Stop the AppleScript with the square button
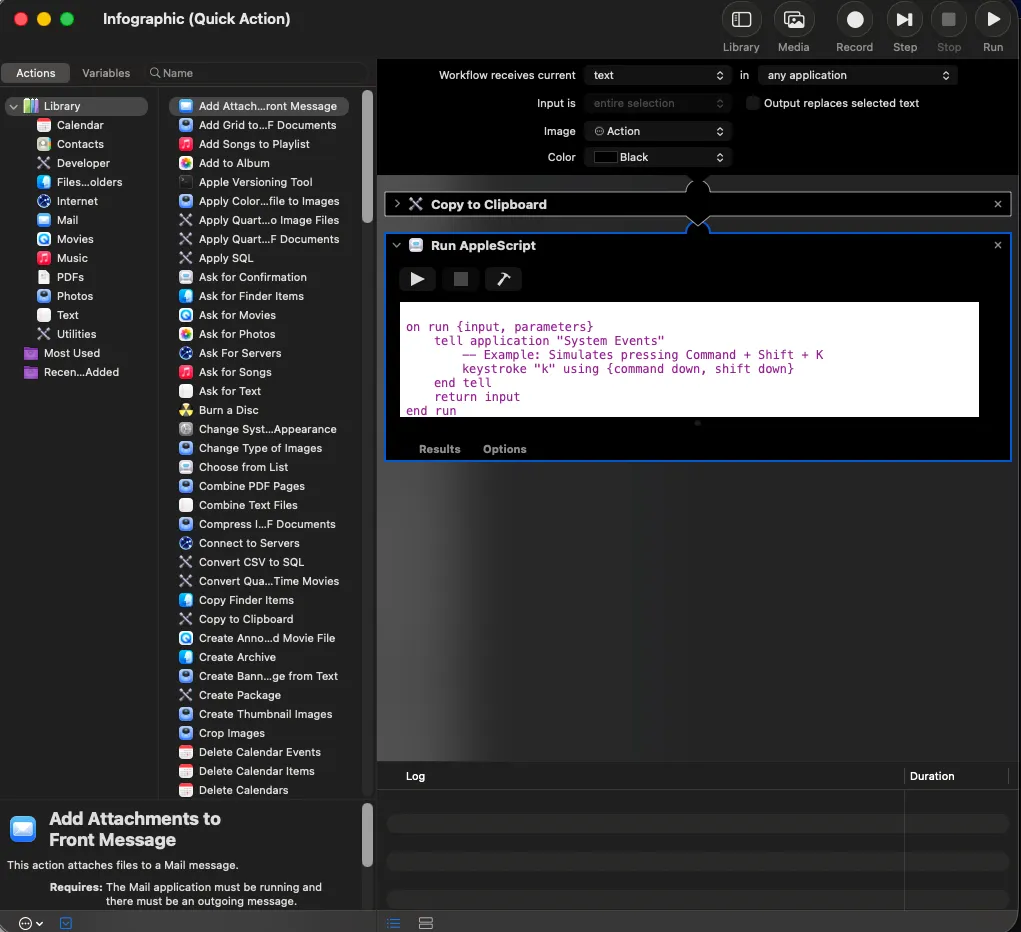 click(460, 279)
